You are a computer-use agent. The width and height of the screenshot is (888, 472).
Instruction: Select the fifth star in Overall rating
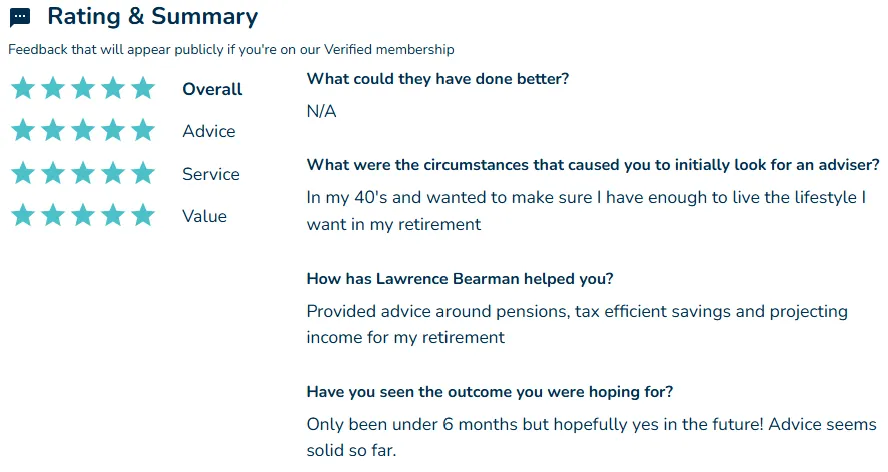point(143,88)
